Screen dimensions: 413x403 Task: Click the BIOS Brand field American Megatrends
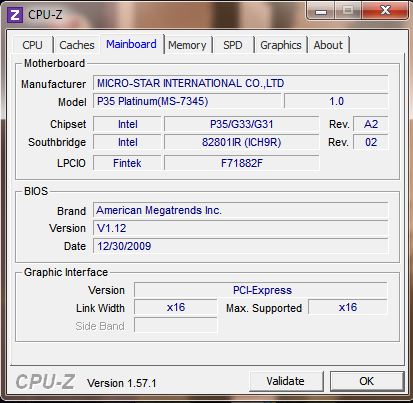pos(241,210)
